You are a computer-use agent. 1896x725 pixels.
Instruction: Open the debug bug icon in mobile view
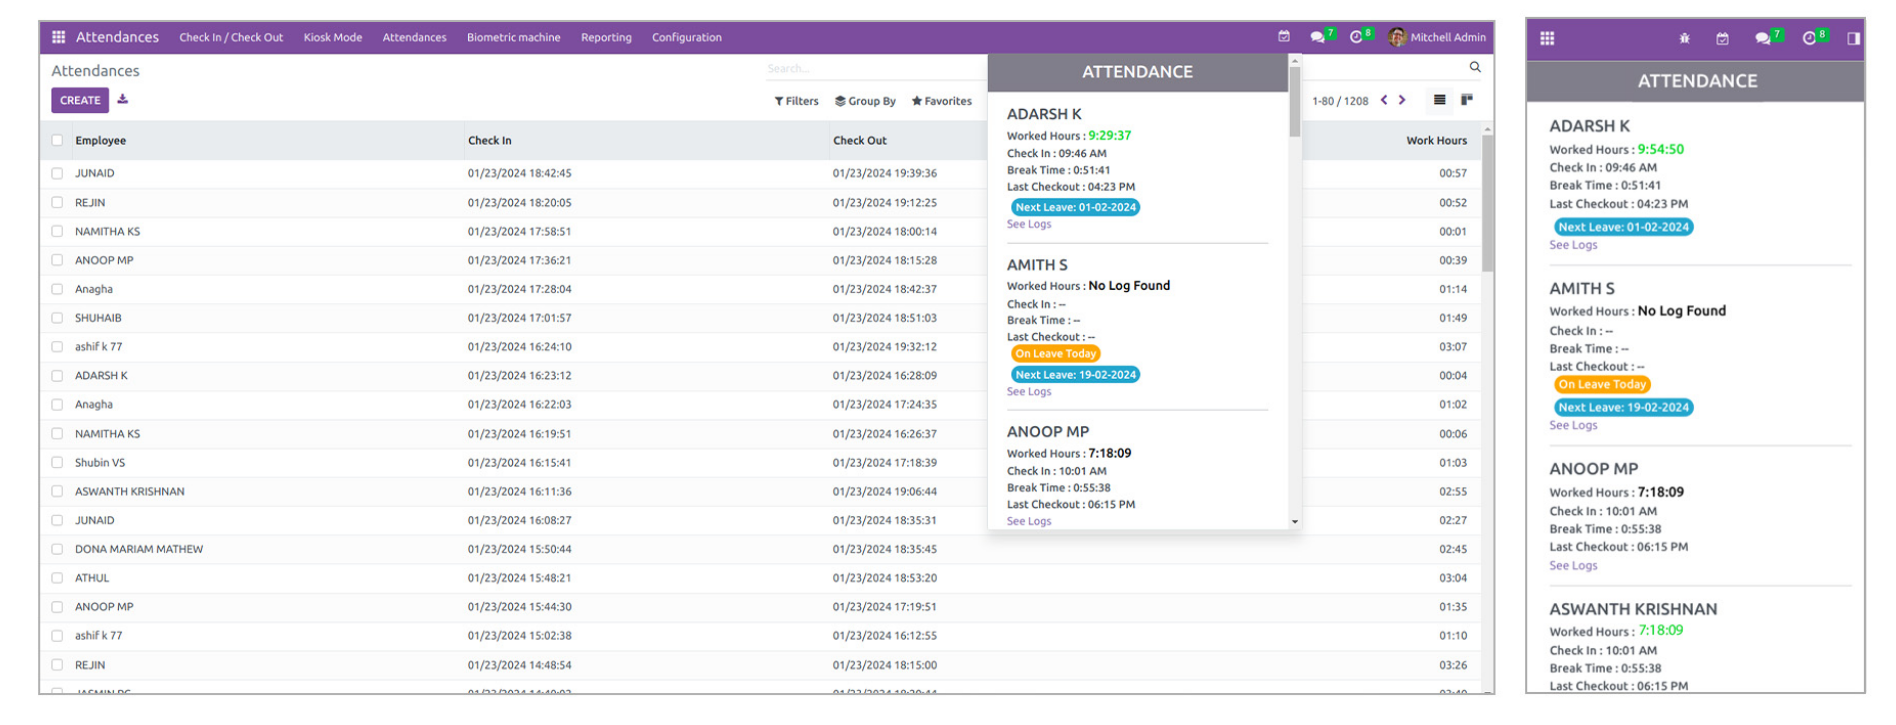[1684, 38]
